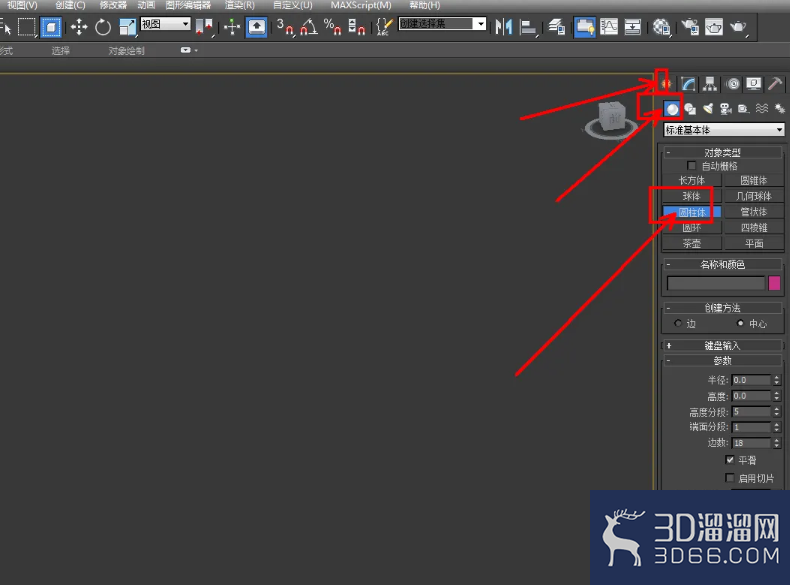Click the Select and Manipulate icon
This screenshot has width=790, height=585.
(x=232, y=26)
